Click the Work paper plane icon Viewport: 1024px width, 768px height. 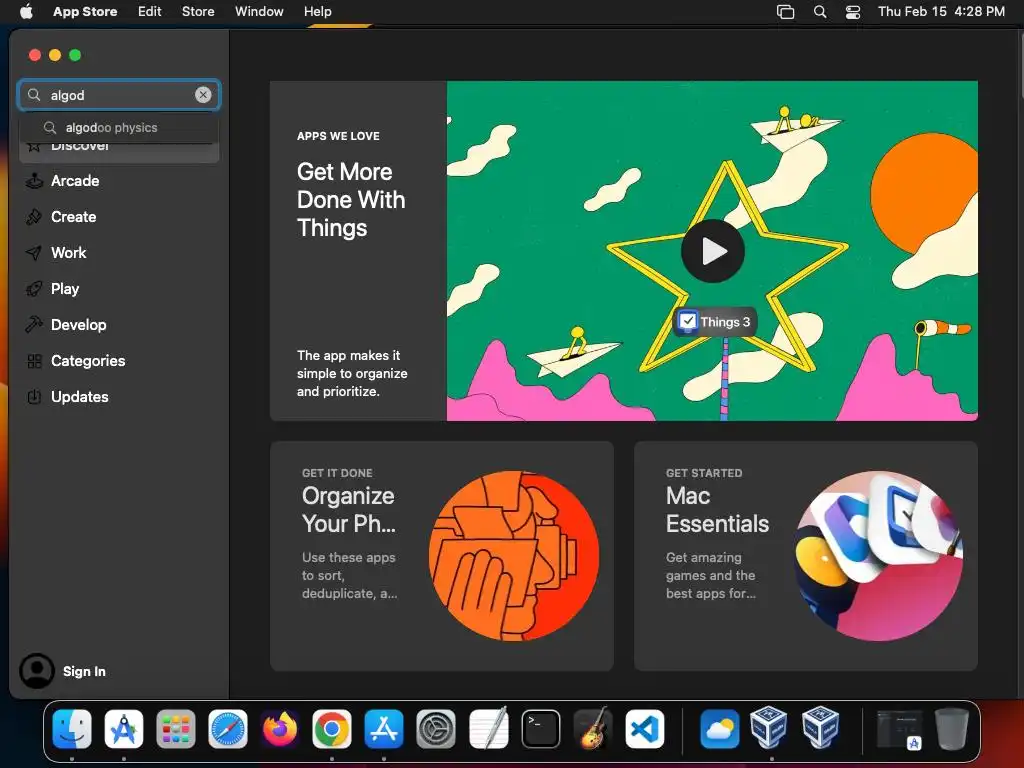point(34,253)
